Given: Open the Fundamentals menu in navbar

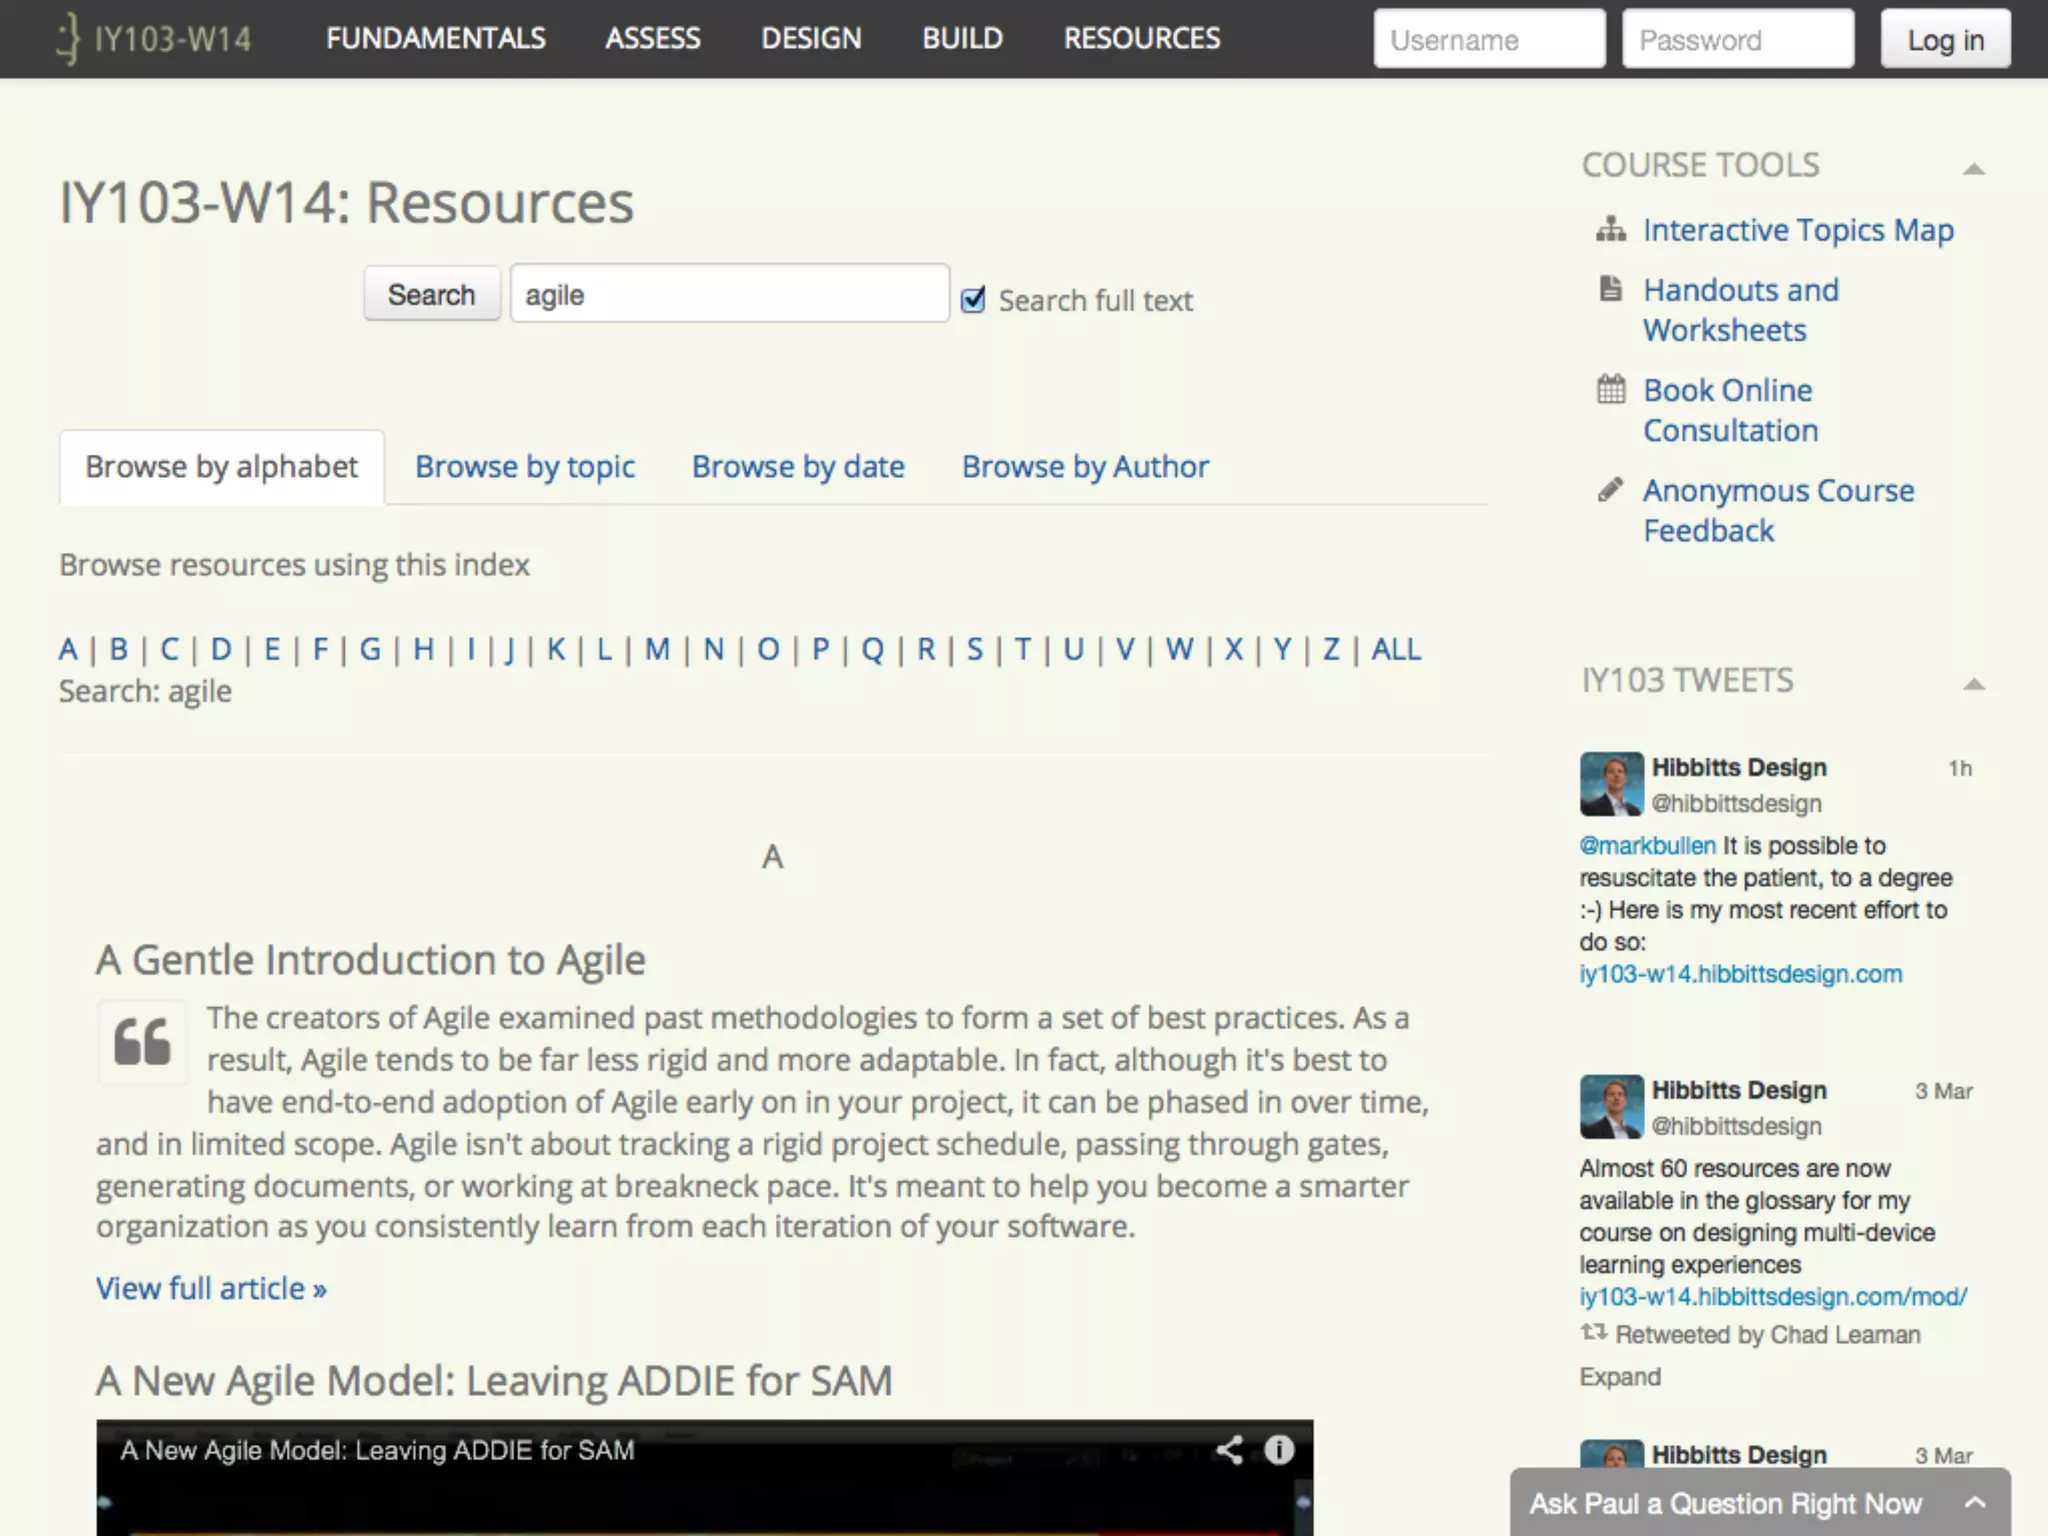Looking at the screenshot, I should pos(435,39).
